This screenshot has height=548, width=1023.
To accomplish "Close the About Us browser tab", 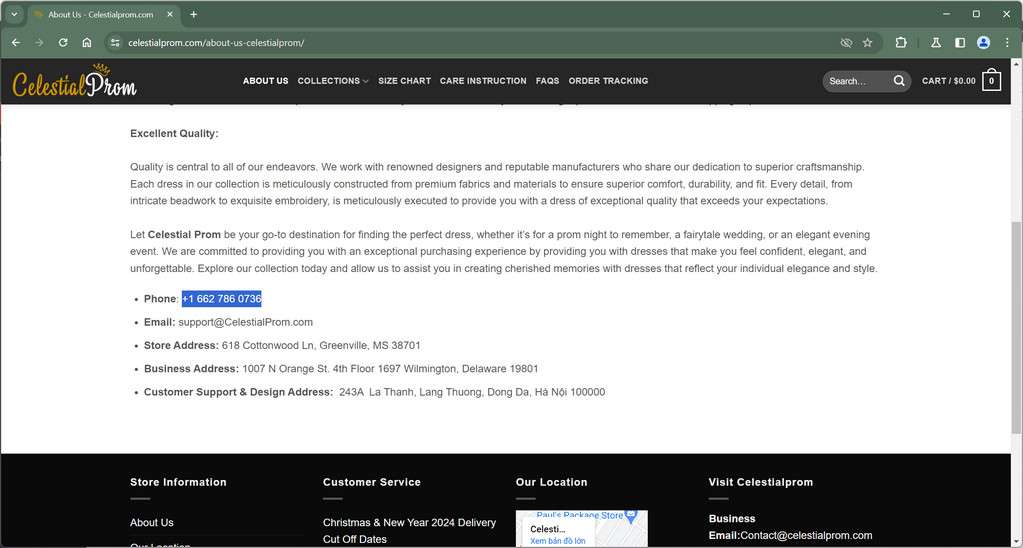I will (170, 14).
